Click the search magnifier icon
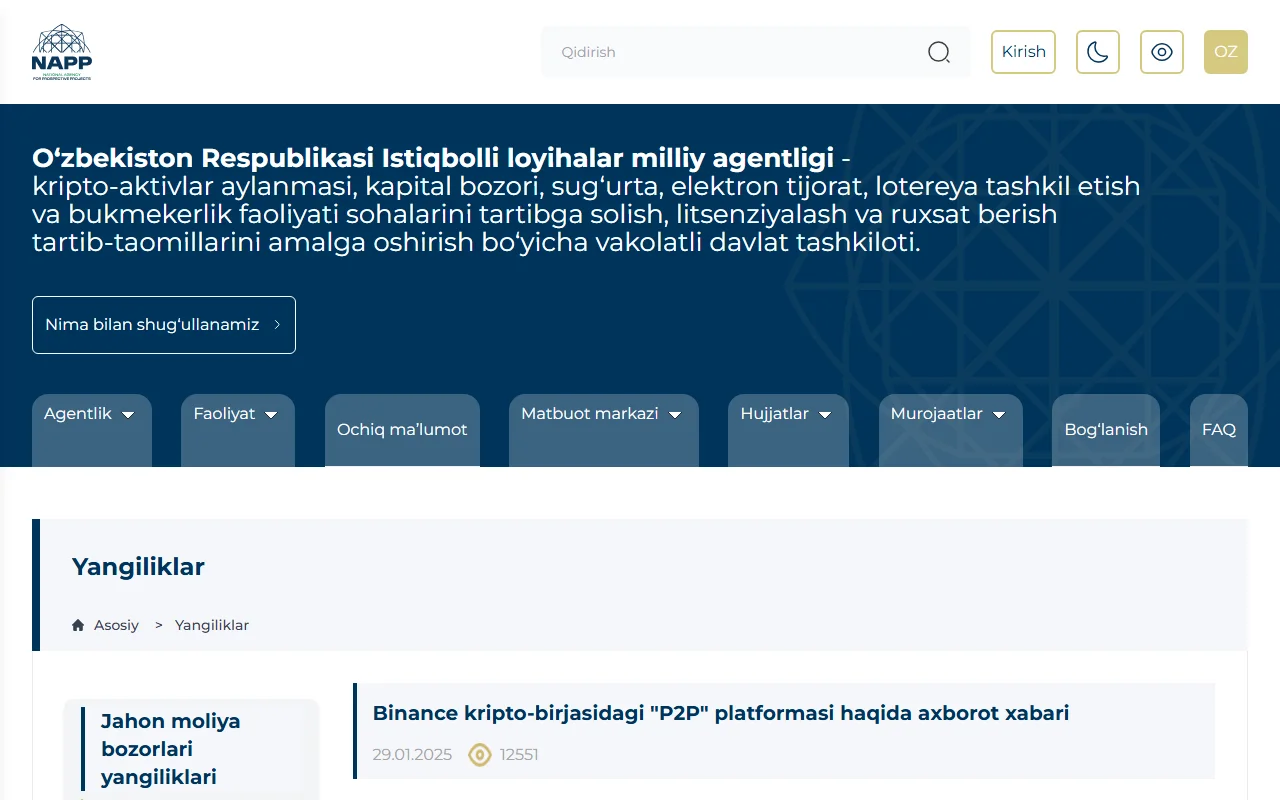1280x800 pixels. click(939, 52)
